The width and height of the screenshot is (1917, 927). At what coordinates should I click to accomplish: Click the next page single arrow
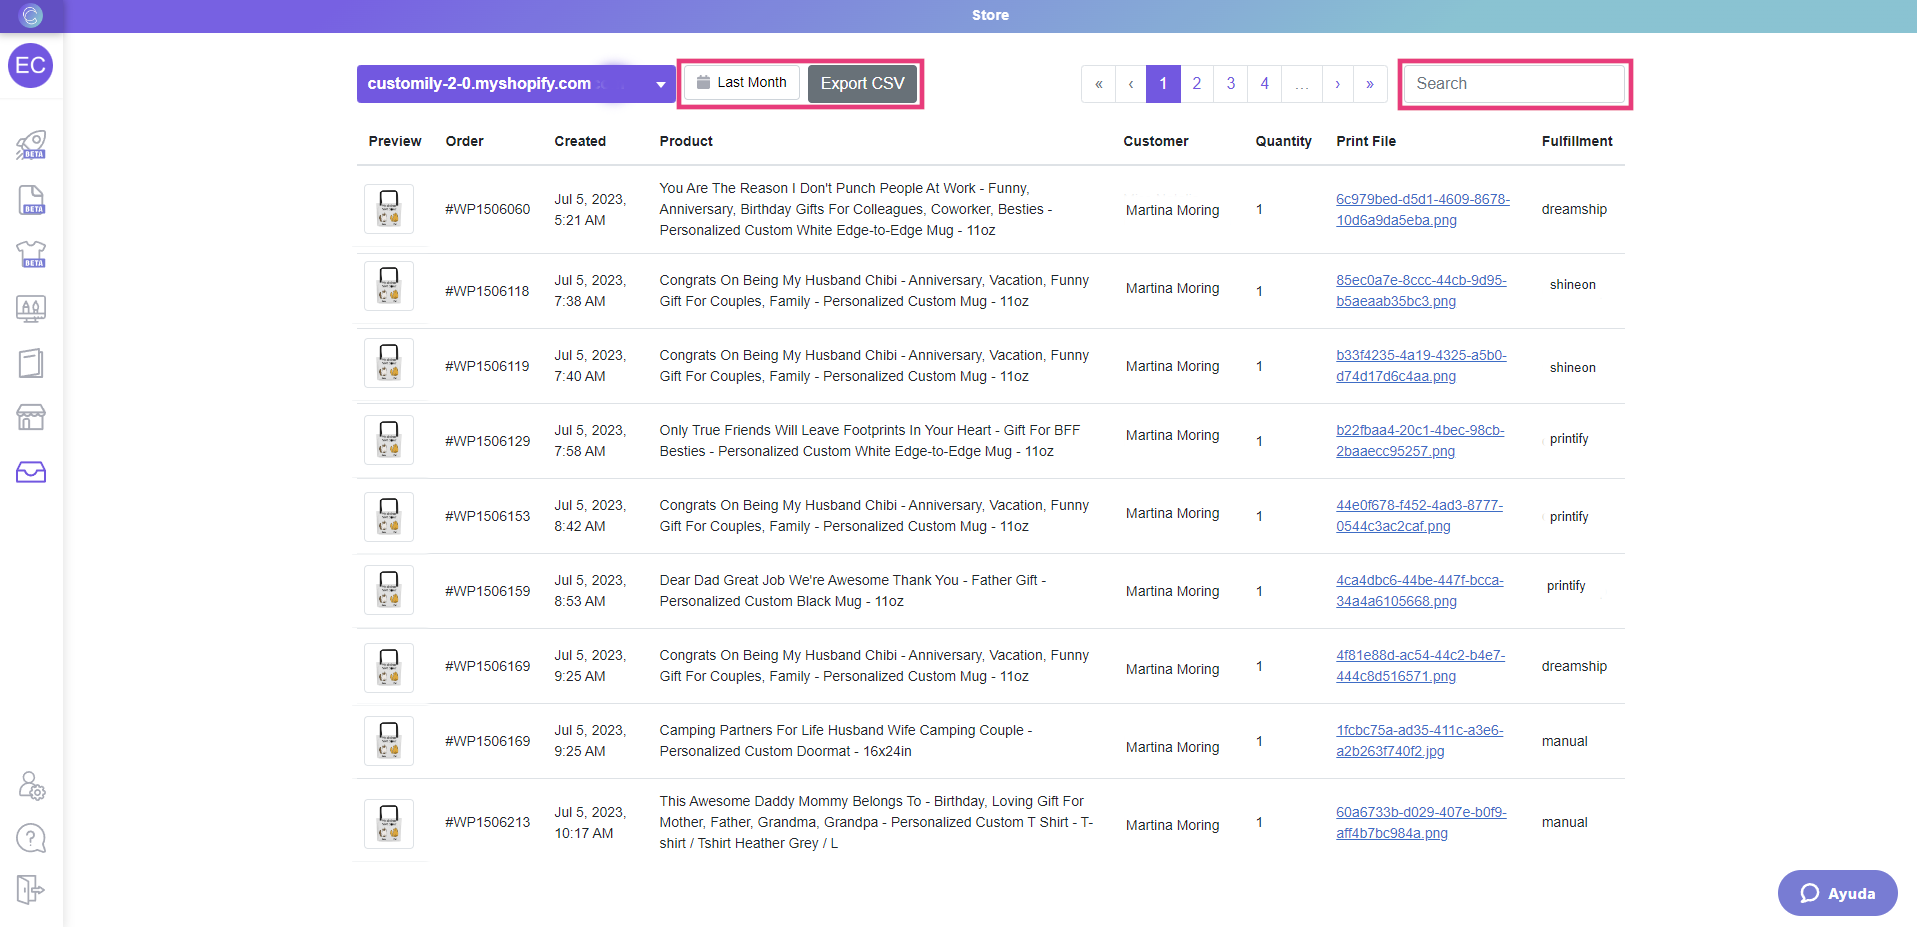pos(1337,84)
